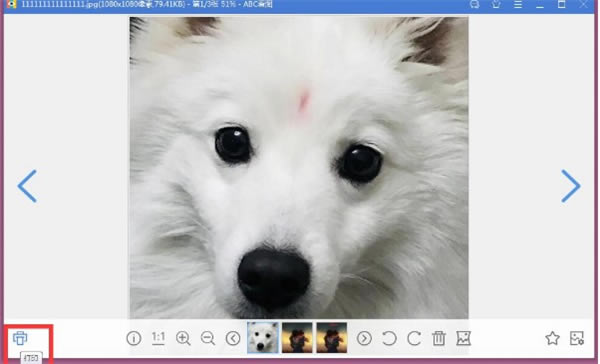Open the hamburger main menu in the title bar
The image size is (600, 364).
(x=518, y=5)
